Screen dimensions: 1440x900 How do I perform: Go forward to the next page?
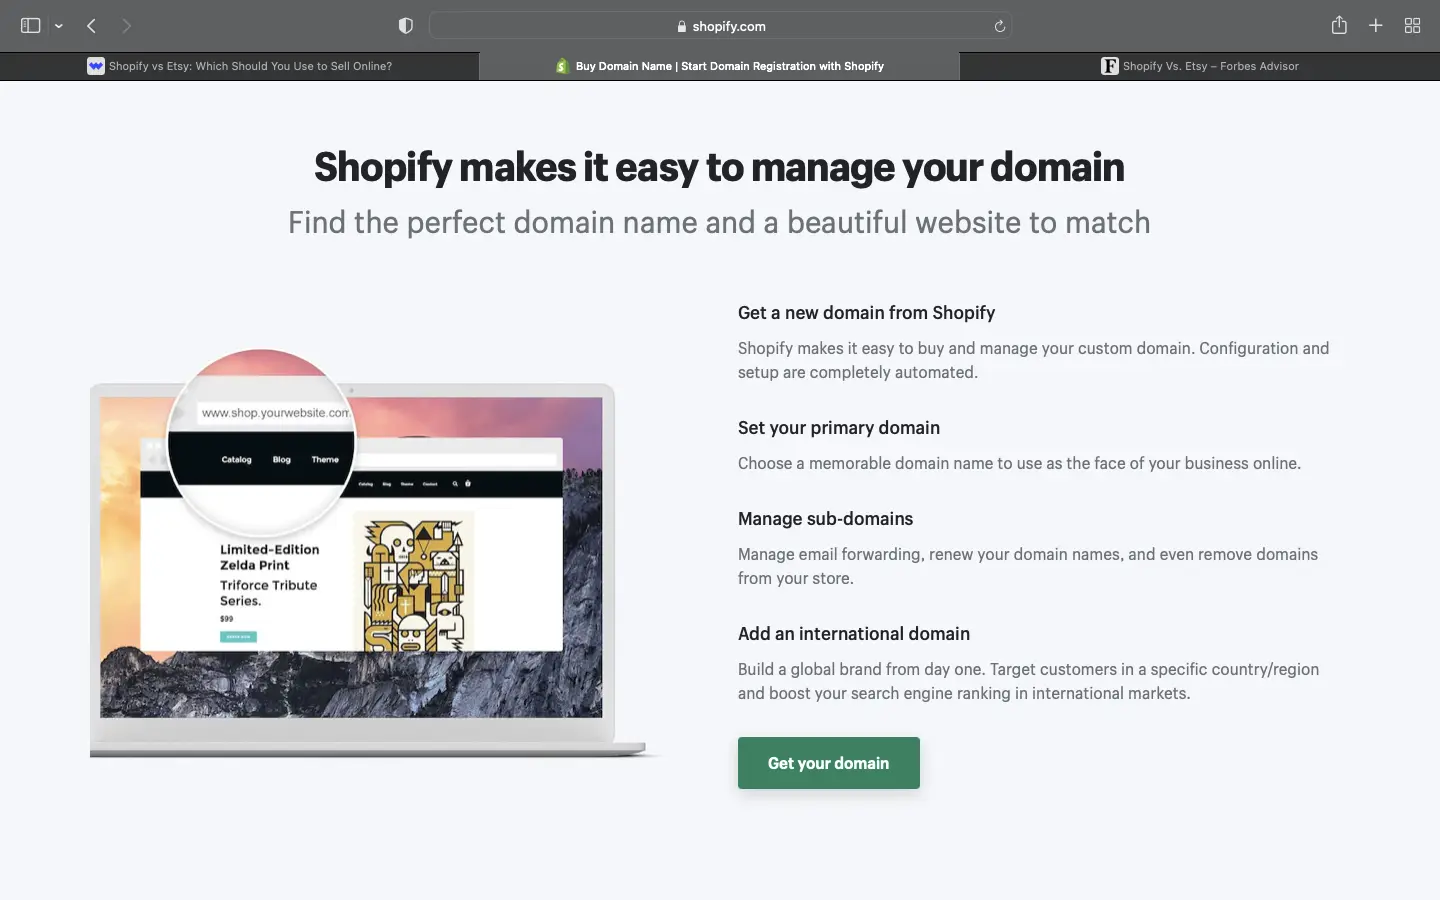tap(126, 26)
